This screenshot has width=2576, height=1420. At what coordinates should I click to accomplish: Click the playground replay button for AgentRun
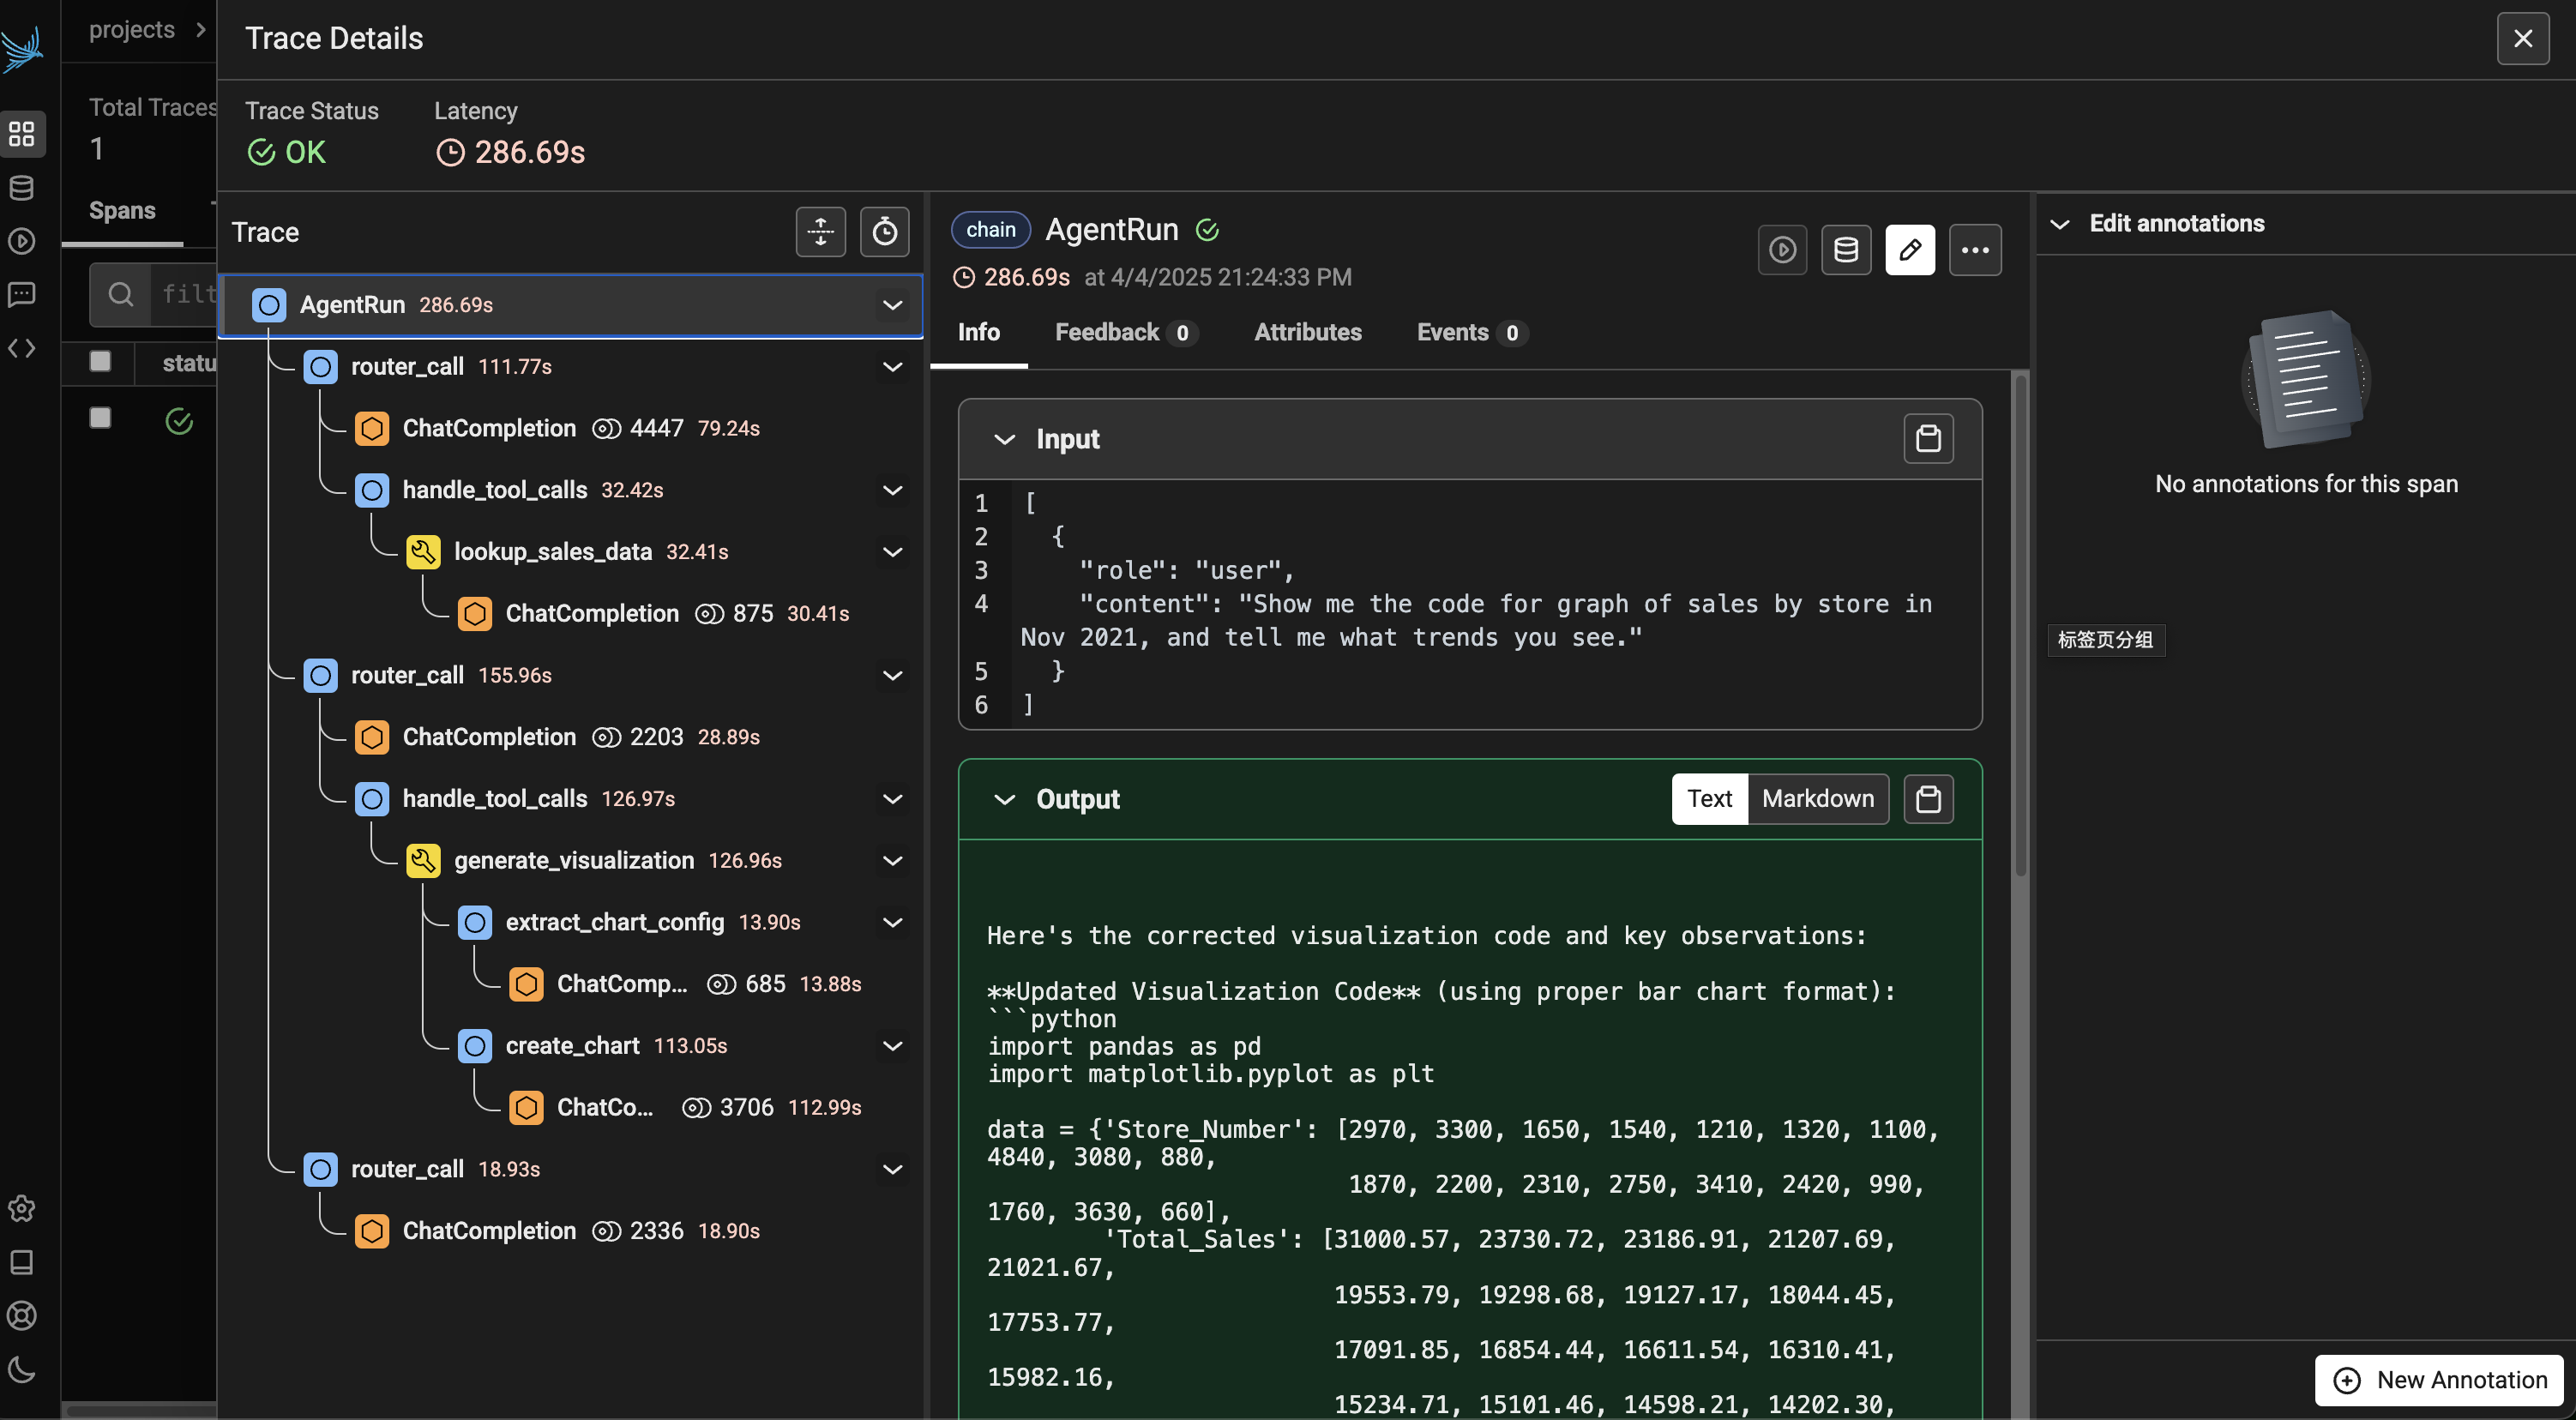[x=1783, y=249]
